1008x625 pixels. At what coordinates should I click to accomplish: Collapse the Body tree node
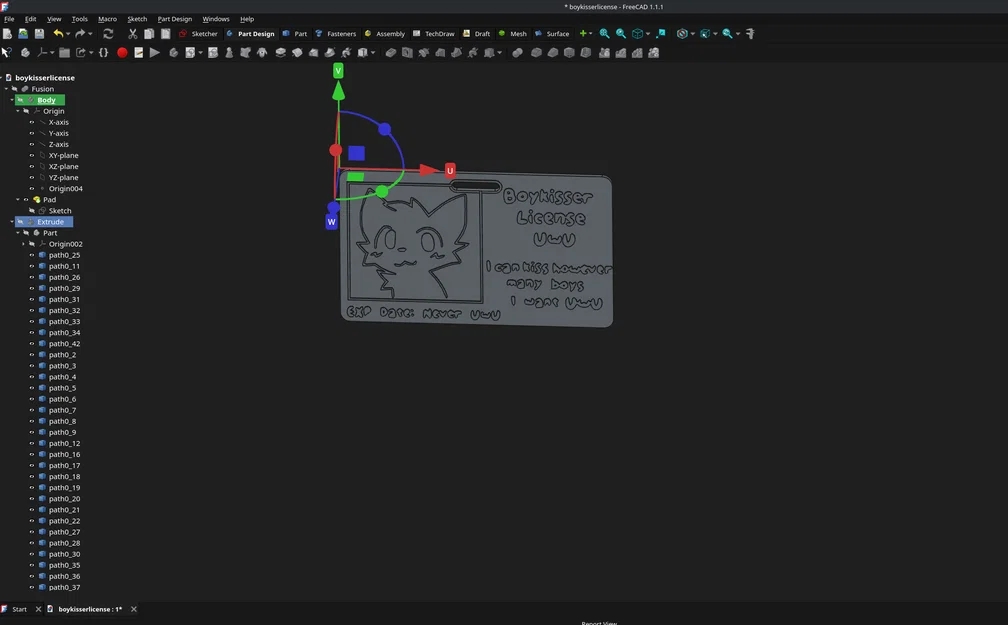pos(12,100)
